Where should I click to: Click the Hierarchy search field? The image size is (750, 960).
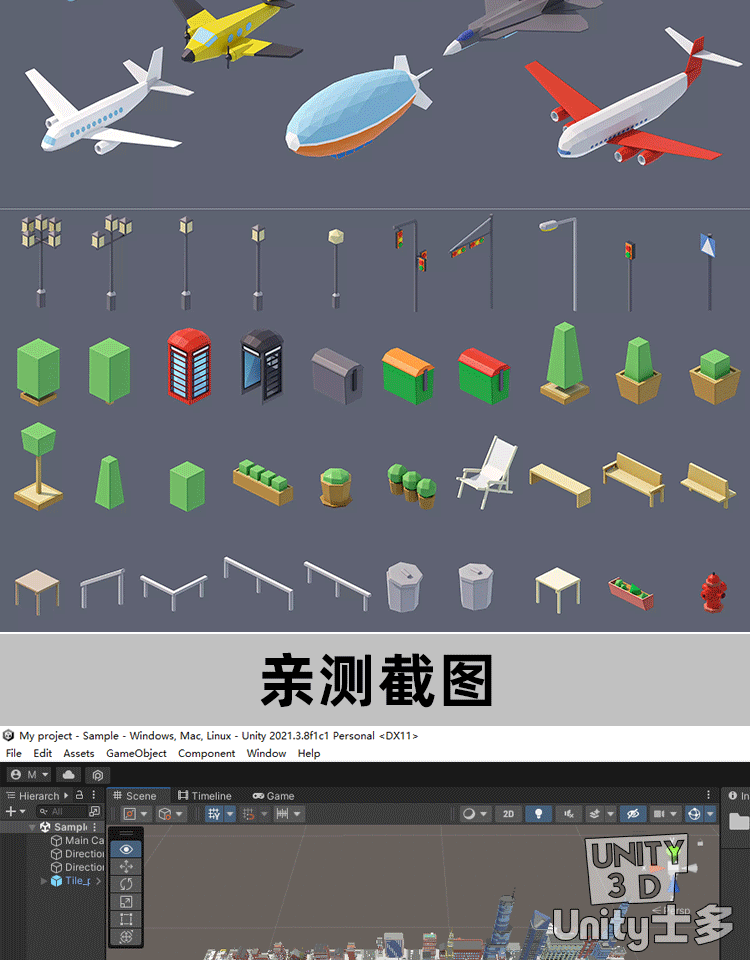pos(62,811)
